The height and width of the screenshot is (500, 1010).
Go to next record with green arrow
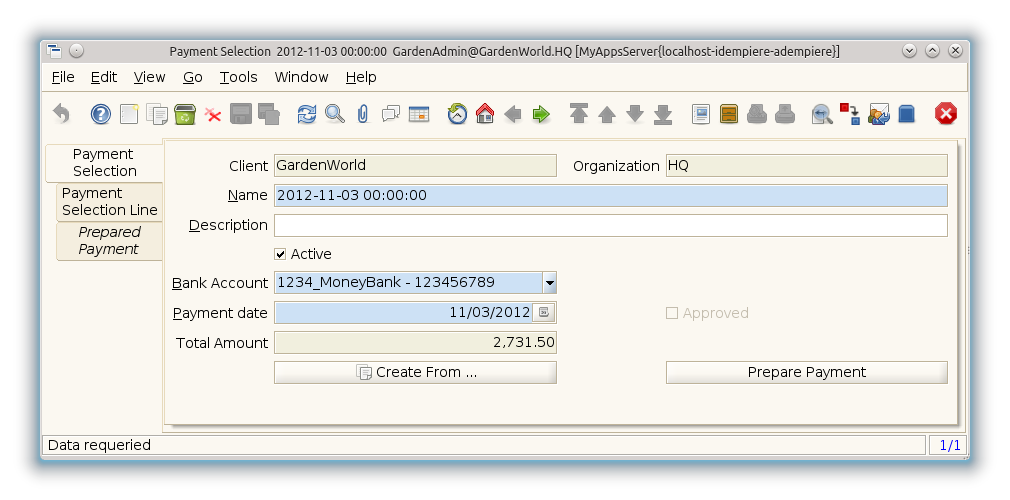click(x=541, y=114)
